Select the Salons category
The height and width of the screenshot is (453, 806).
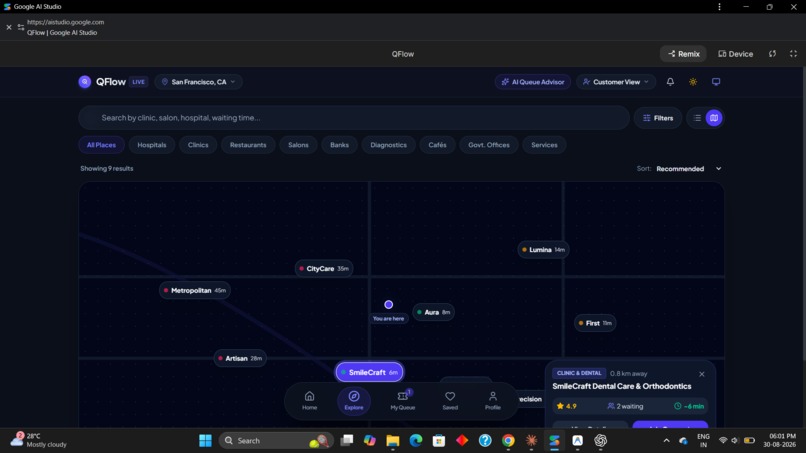pos(298,145)
